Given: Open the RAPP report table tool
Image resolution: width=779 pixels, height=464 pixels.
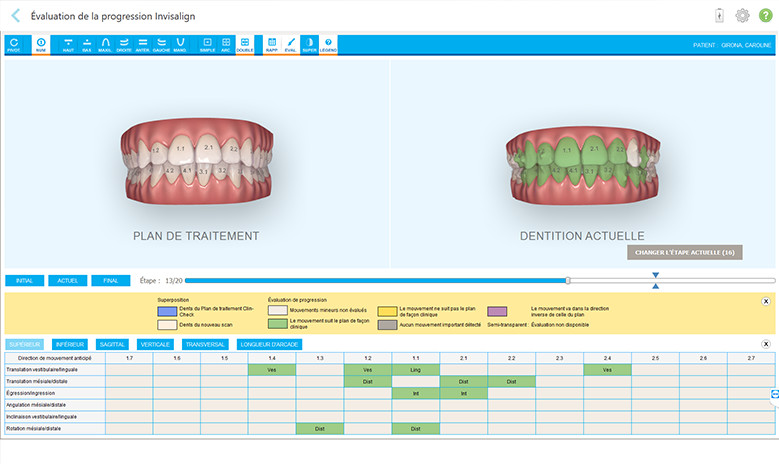Looking at the screenshot, I should [x=272, y=45].
